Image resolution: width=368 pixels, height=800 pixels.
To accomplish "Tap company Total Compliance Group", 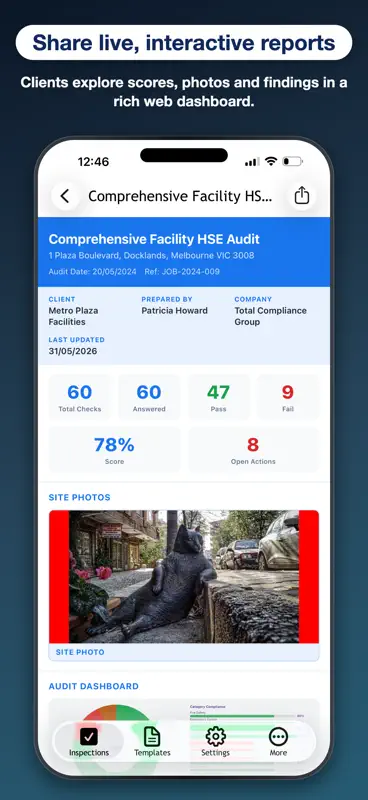I will 271,316.
